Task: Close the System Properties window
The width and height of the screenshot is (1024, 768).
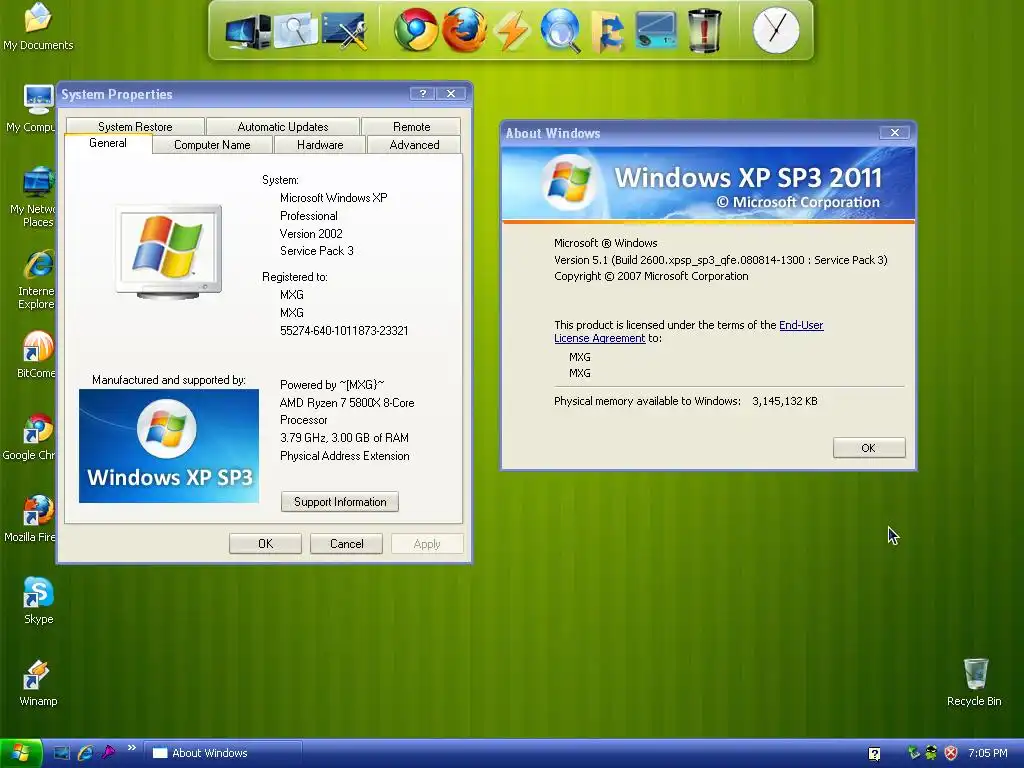Action: 451,94
